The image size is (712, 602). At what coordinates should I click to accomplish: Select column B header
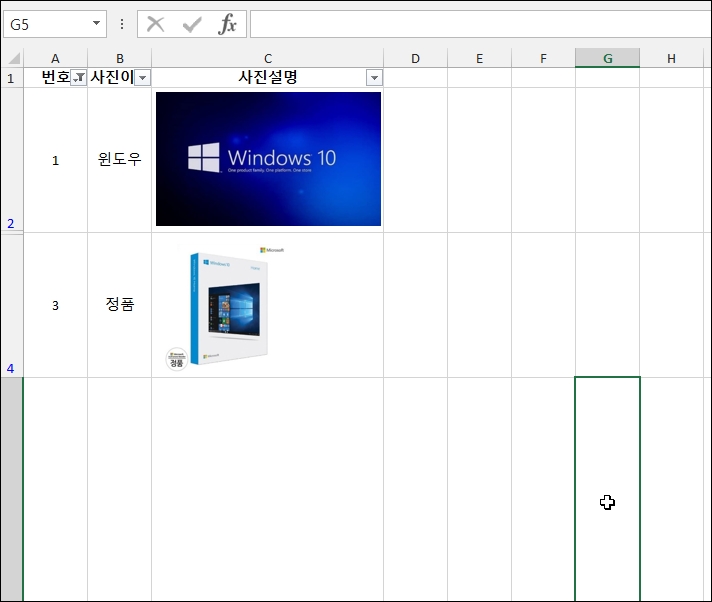pos(119,58)
